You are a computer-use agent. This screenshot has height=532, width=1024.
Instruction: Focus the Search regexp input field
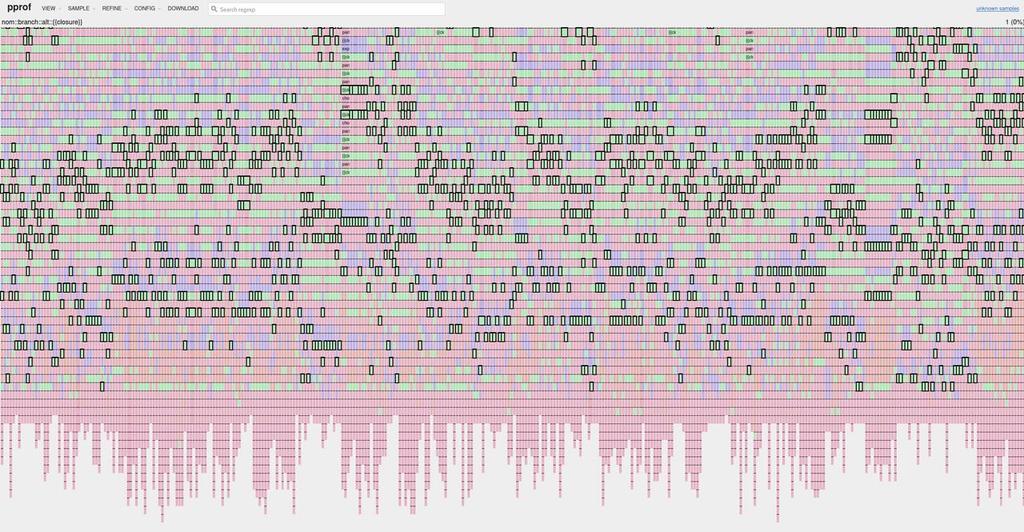(327, 9)
